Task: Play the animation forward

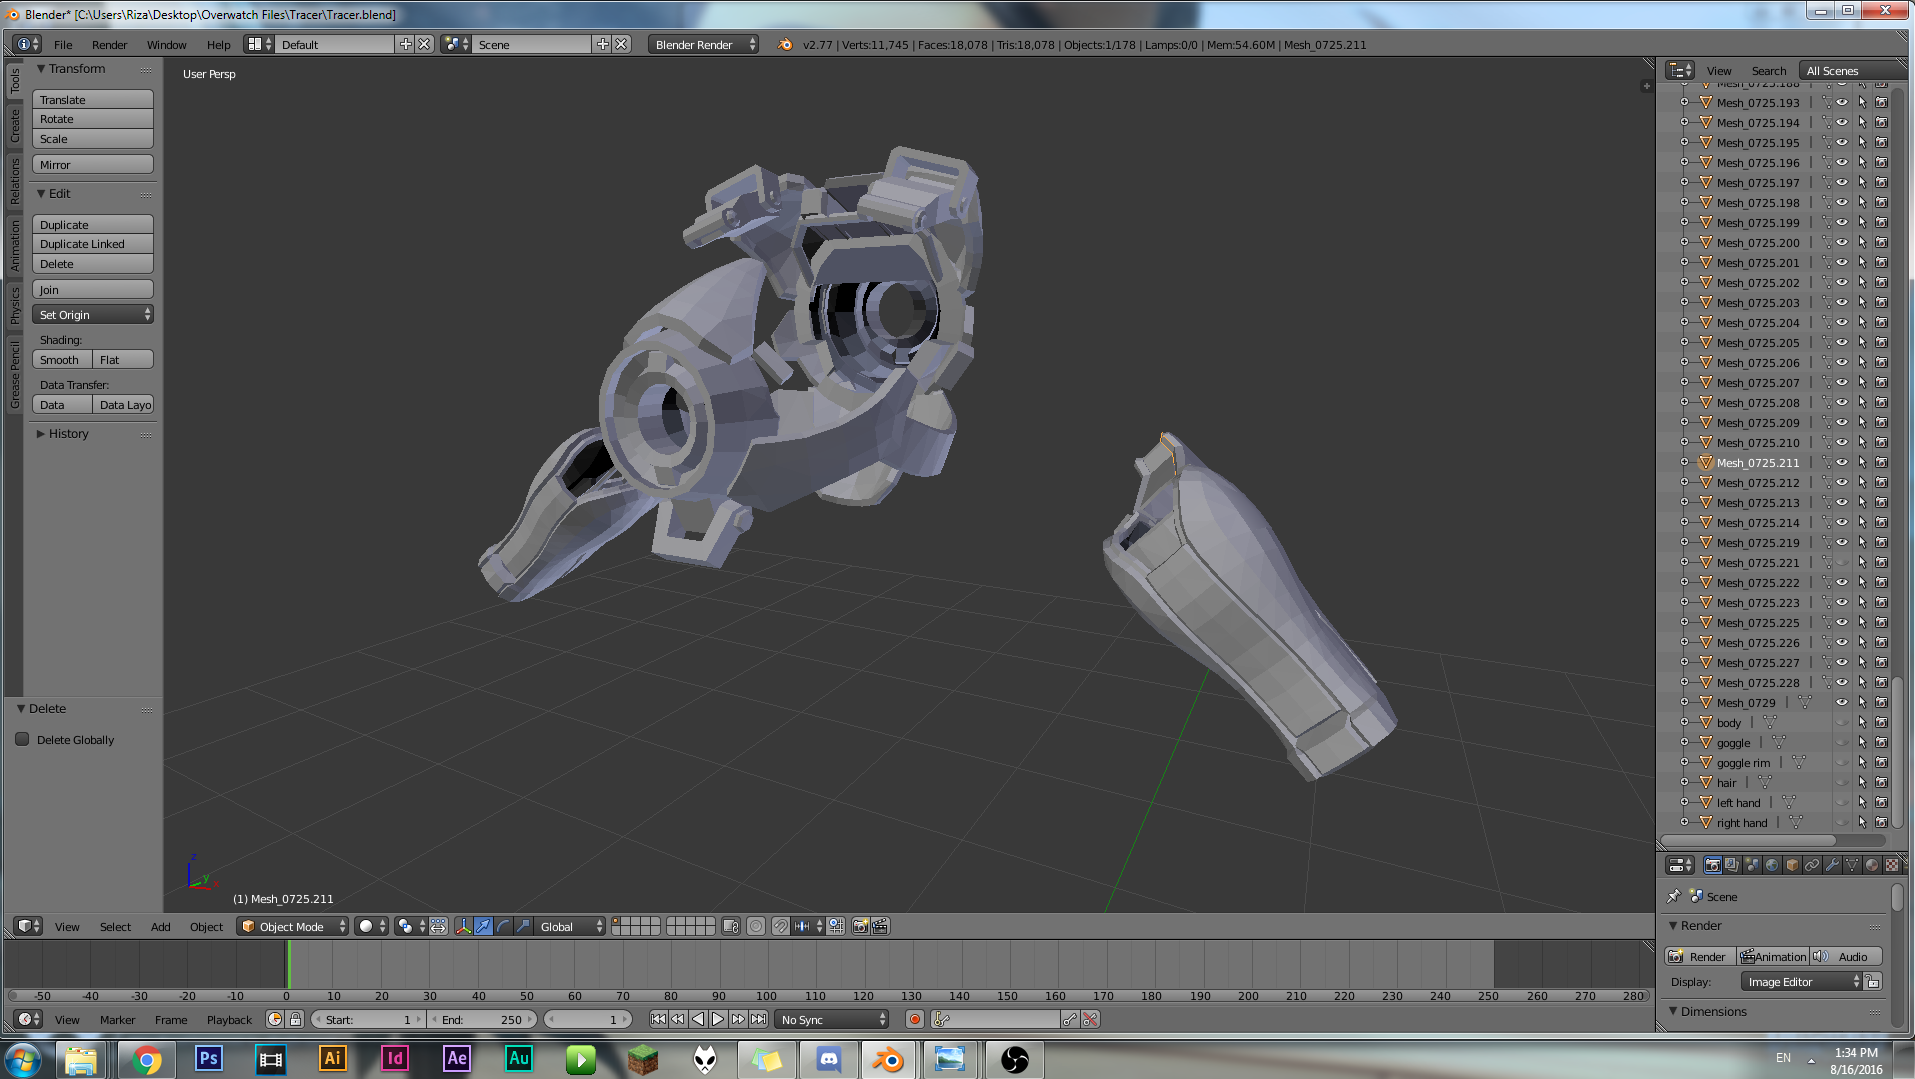Action: (x=718, y=1019)
